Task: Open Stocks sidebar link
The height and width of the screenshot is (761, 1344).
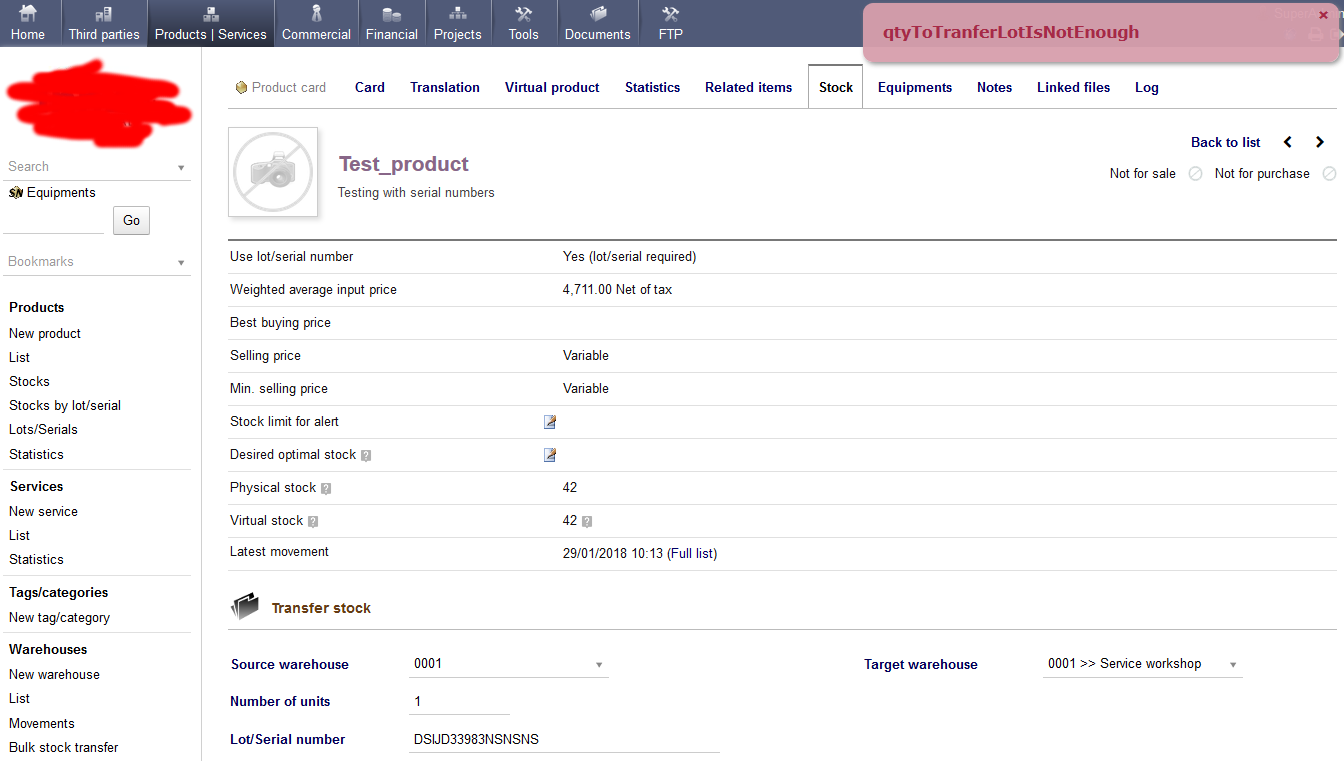Action: [29, 381]
